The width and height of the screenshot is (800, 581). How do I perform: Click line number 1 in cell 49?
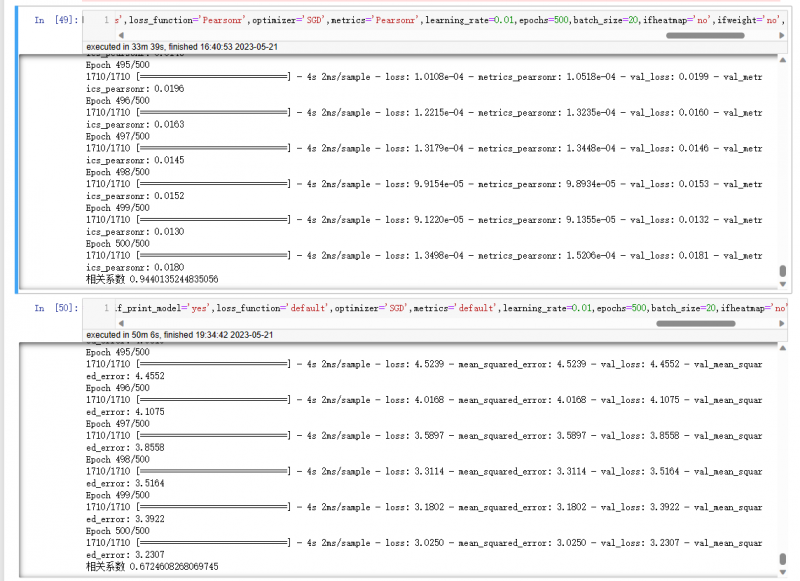[x=106, y=19]
